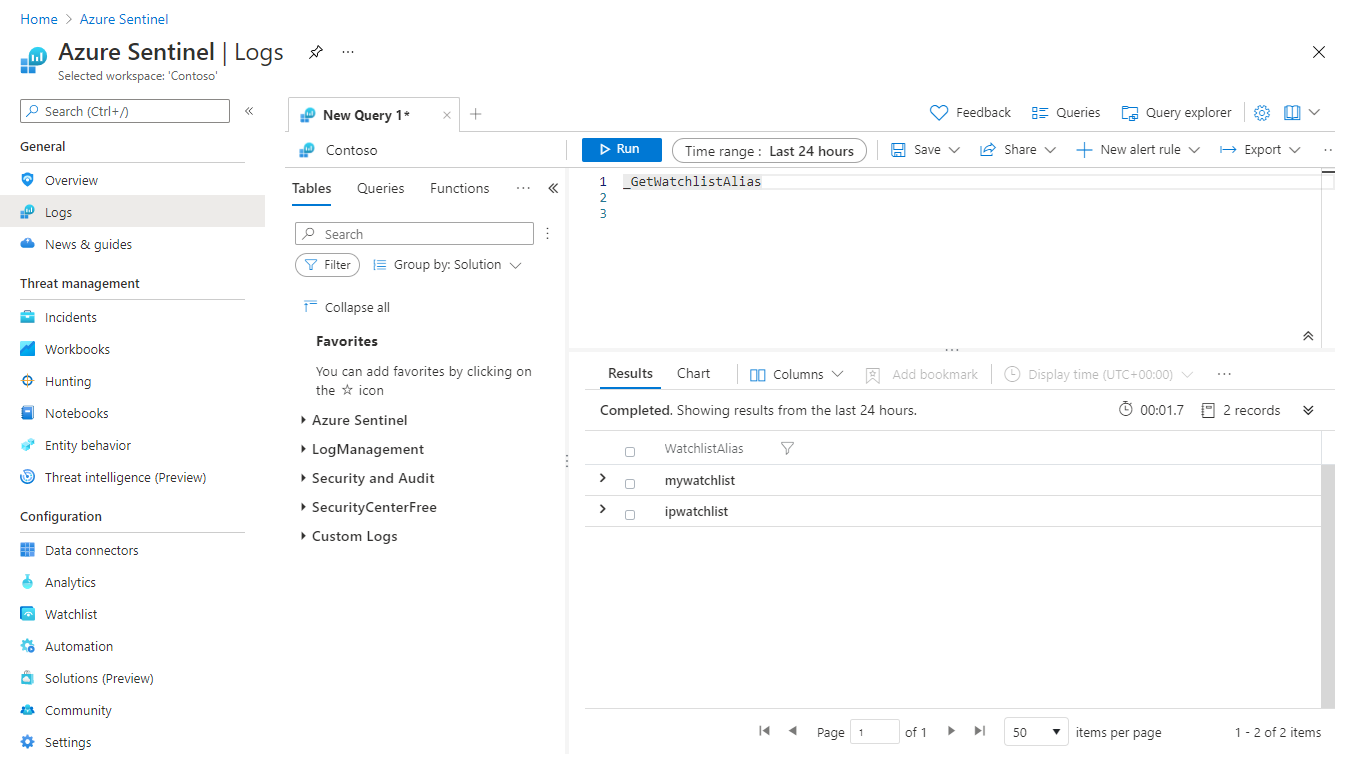Viewport: 1355px width, 765px height.
Task: Open Incidents under Threat management
Action: click(x=71, y=317)
